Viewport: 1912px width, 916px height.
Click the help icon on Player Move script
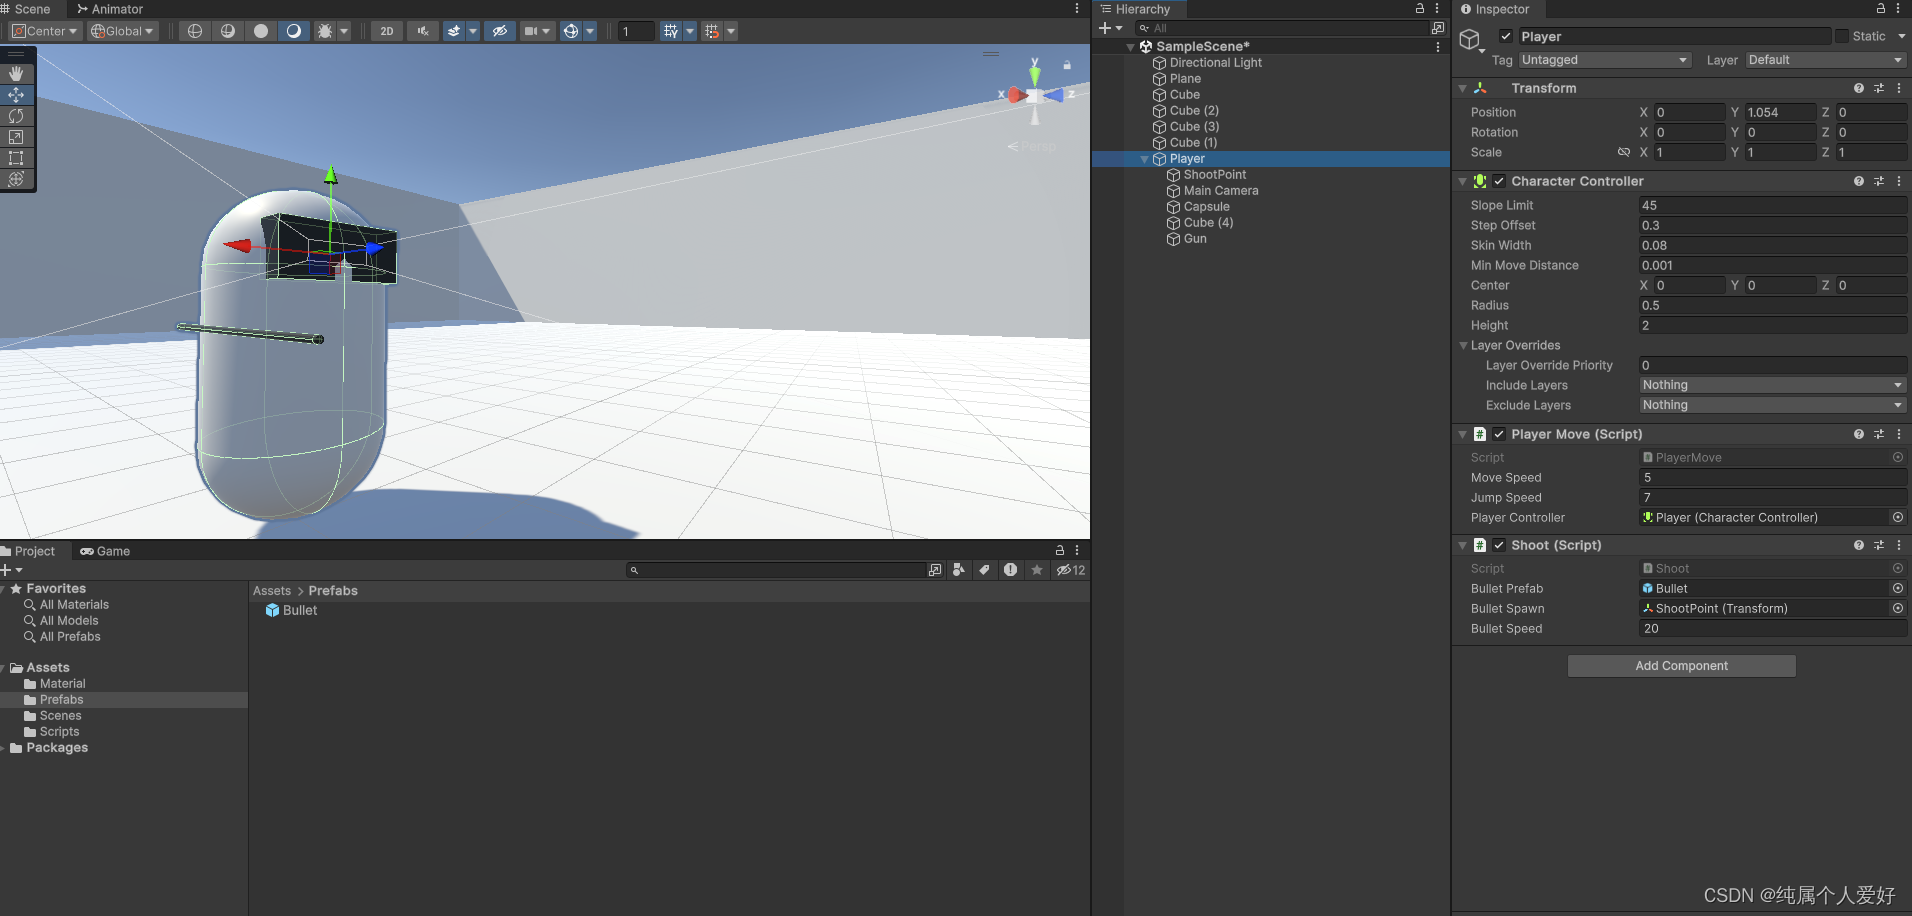pyautogui.click(x=1858, y=434)
